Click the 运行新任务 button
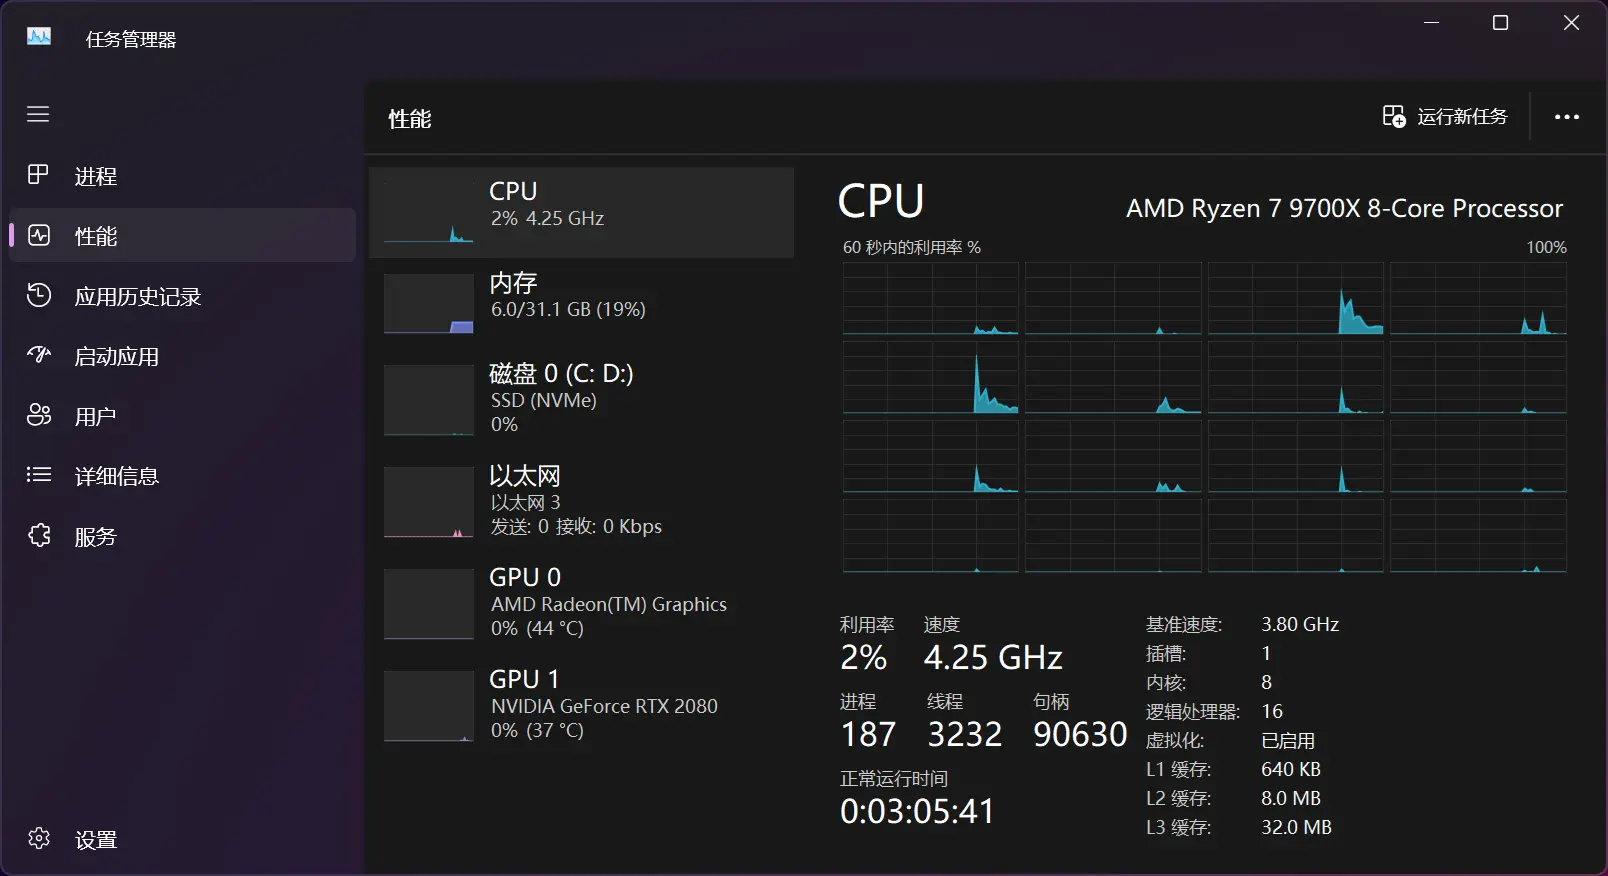Screen dimensions: 1608x876 tap(1445, 117)
